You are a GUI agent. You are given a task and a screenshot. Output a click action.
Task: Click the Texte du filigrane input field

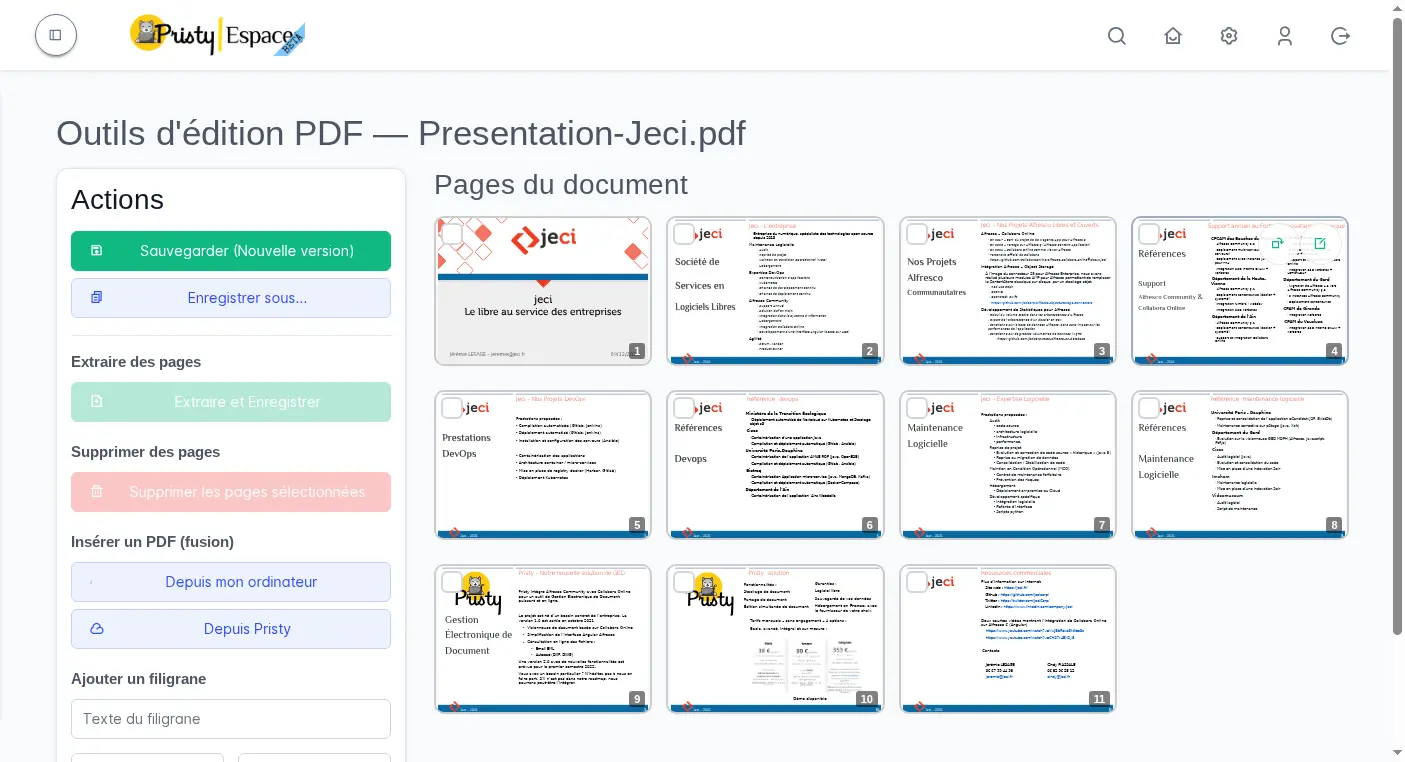pyautogui.click(x=230, y=718)
